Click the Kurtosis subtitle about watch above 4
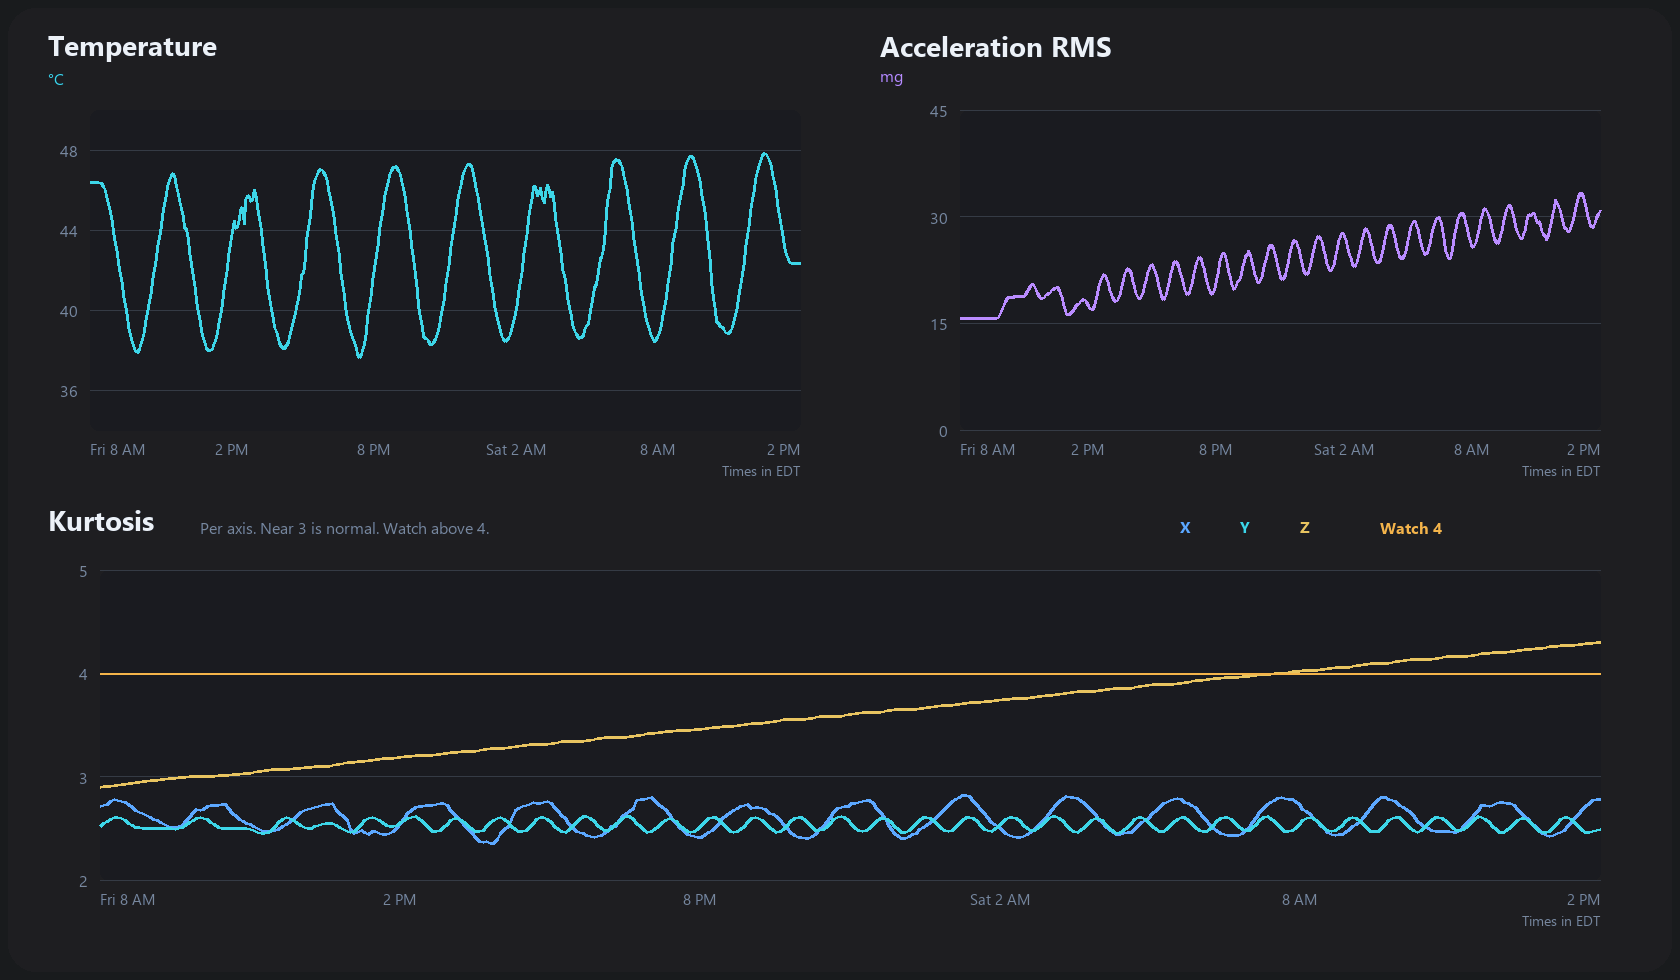The height and width of the screenshot is (980, 1680). pos(344,528)
